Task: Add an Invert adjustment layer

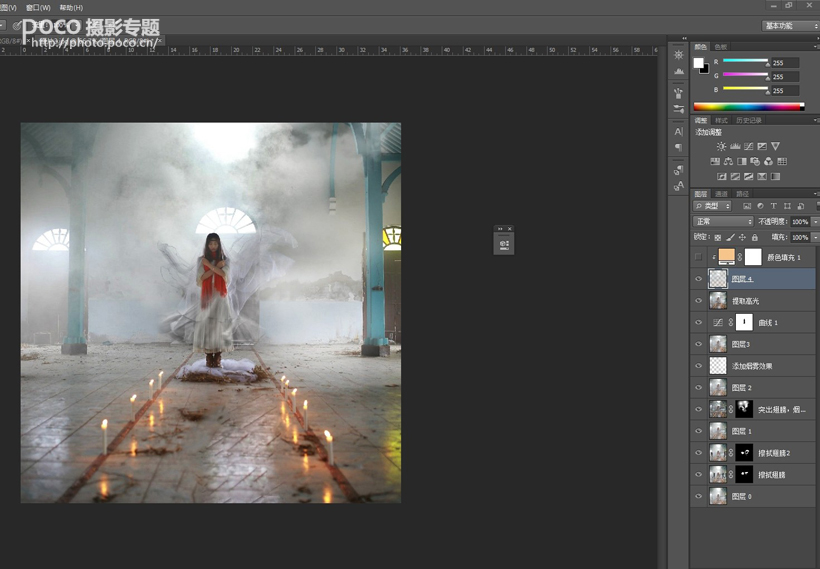Action: pos(721,177)
